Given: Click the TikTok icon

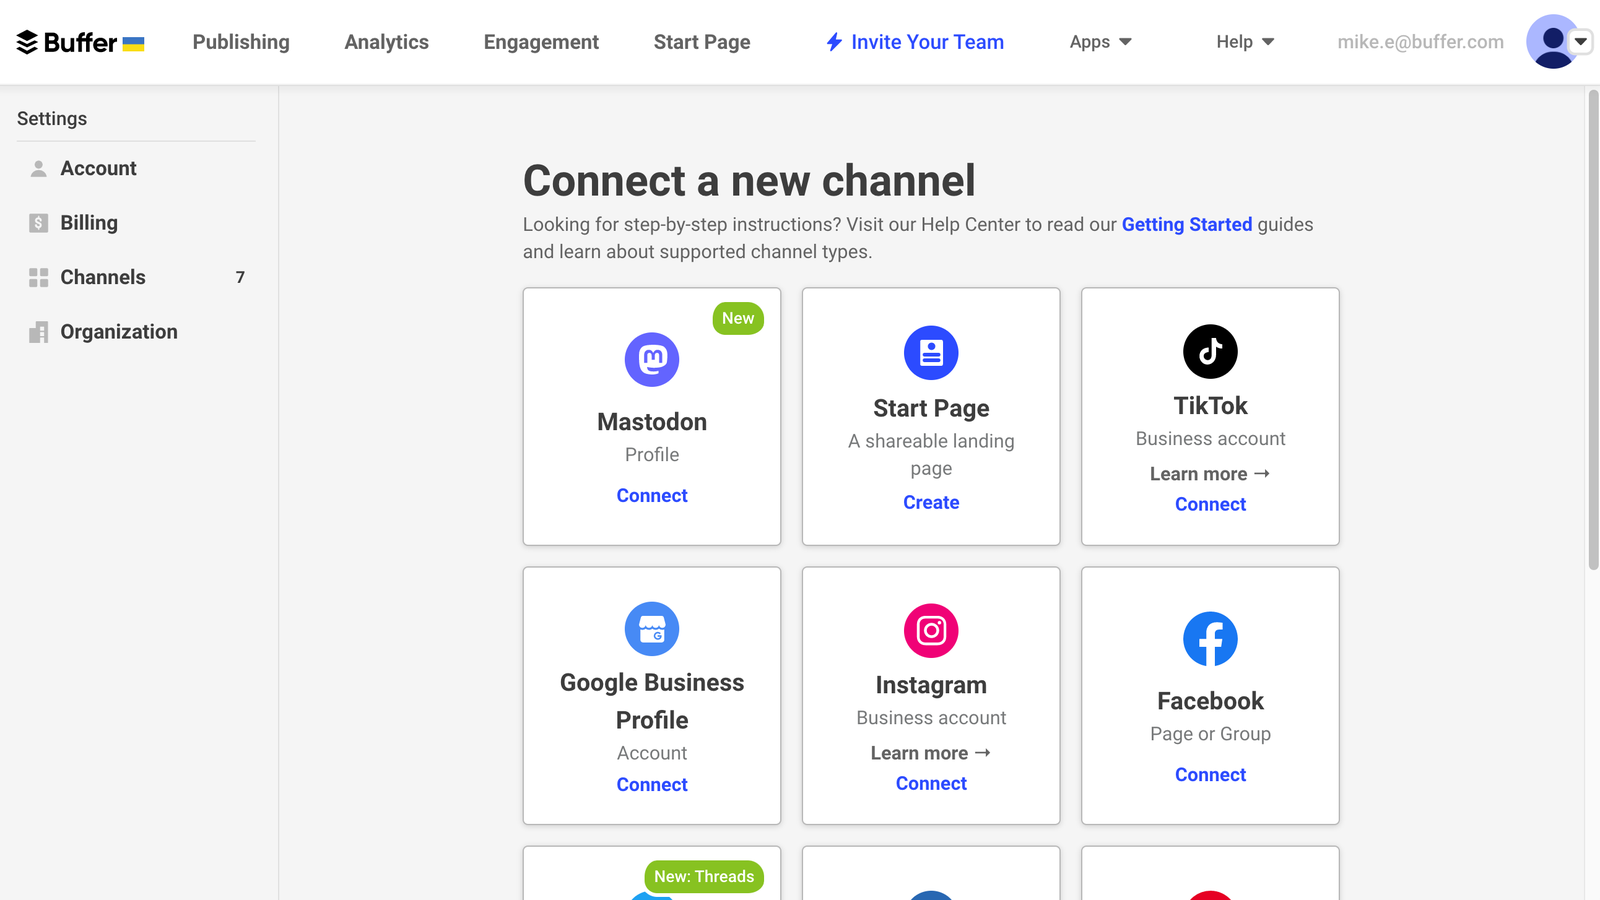Looking at the screenshot, I should (x=1210, y=352).
